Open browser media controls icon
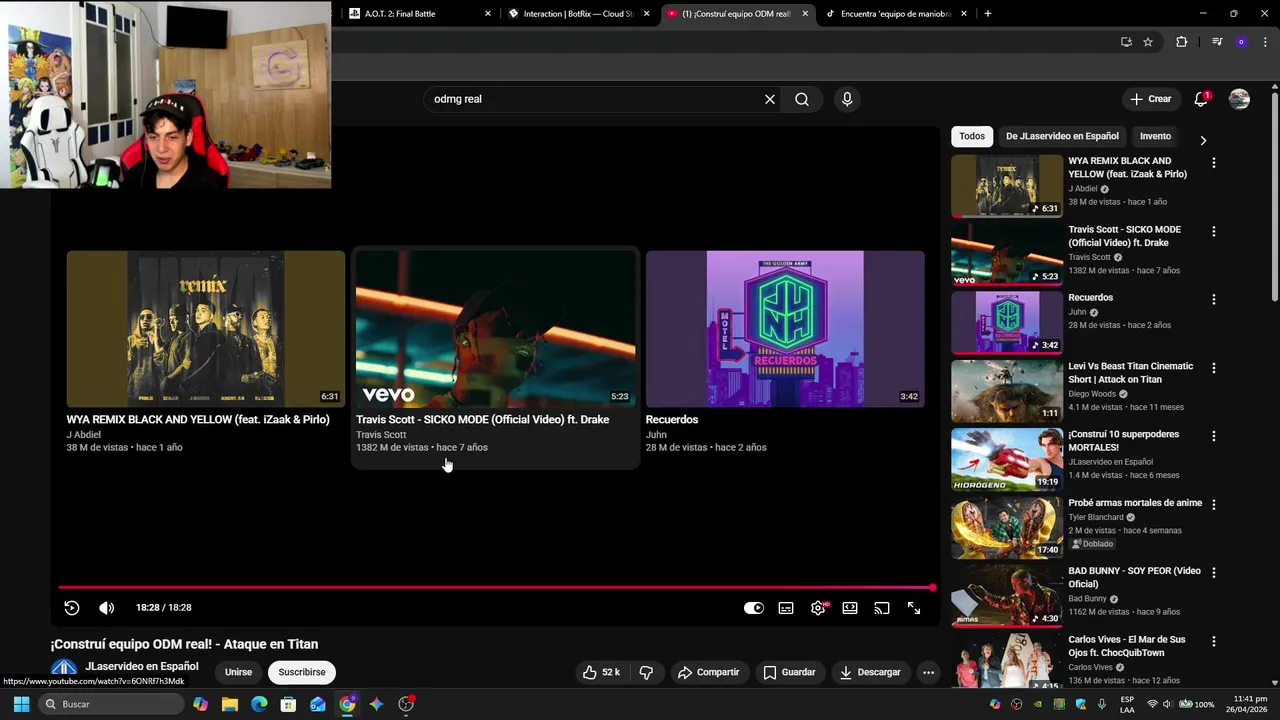This screenshot has height=720, width=1280. (1217, 42)
